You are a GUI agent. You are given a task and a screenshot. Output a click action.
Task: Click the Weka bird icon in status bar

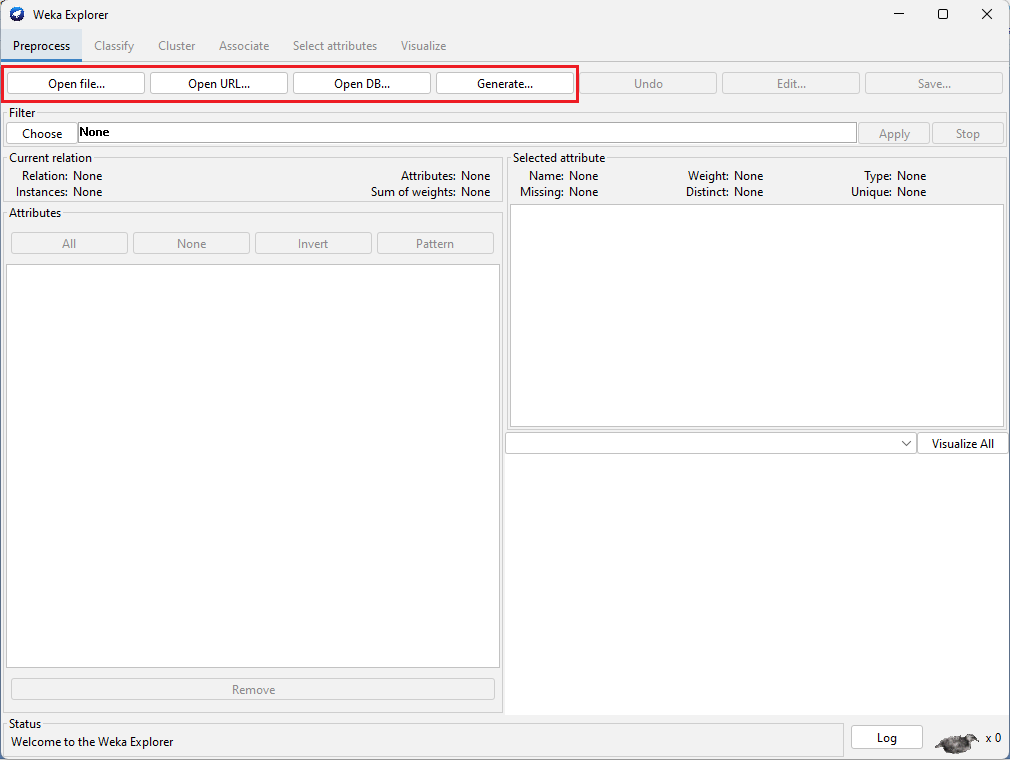coord(957,743)
